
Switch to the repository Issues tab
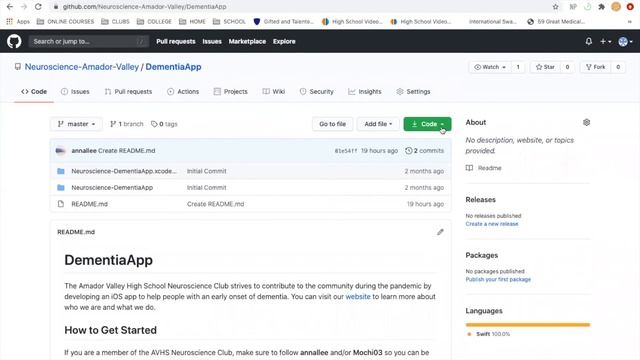[75, 91]
